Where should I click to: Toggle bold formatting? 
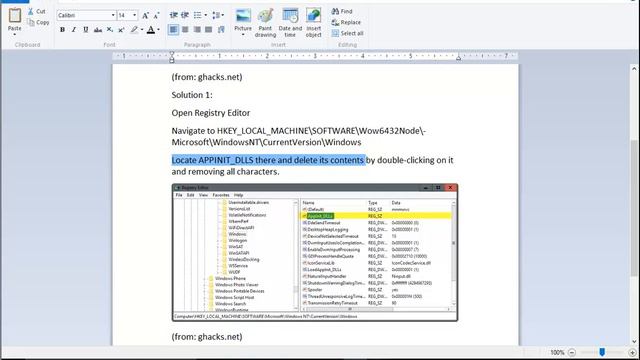62,29
